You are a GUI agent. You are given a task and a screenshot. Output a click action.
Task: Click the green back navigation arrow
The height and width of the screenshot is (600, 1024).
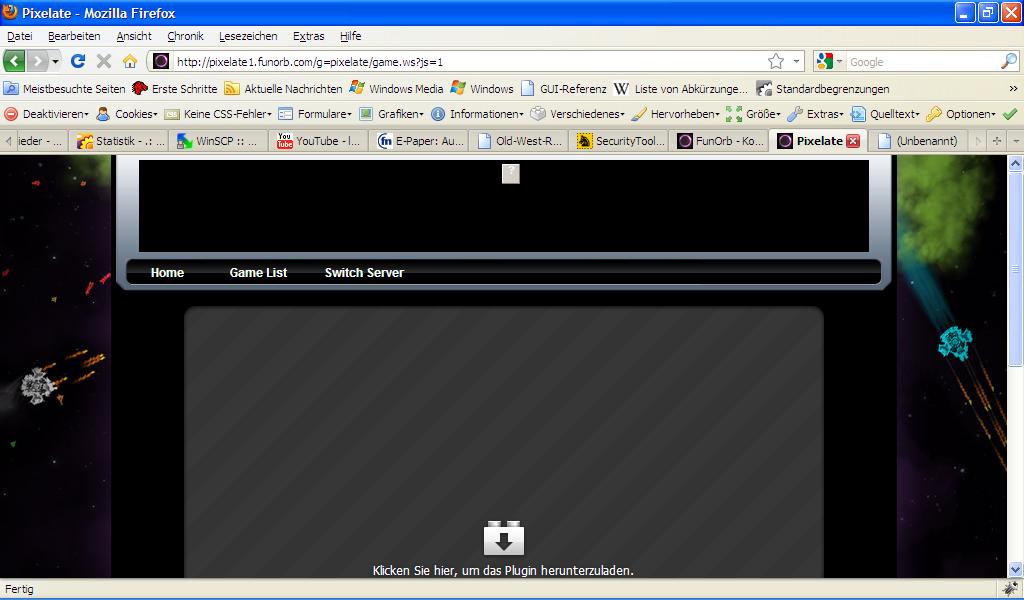14,61
